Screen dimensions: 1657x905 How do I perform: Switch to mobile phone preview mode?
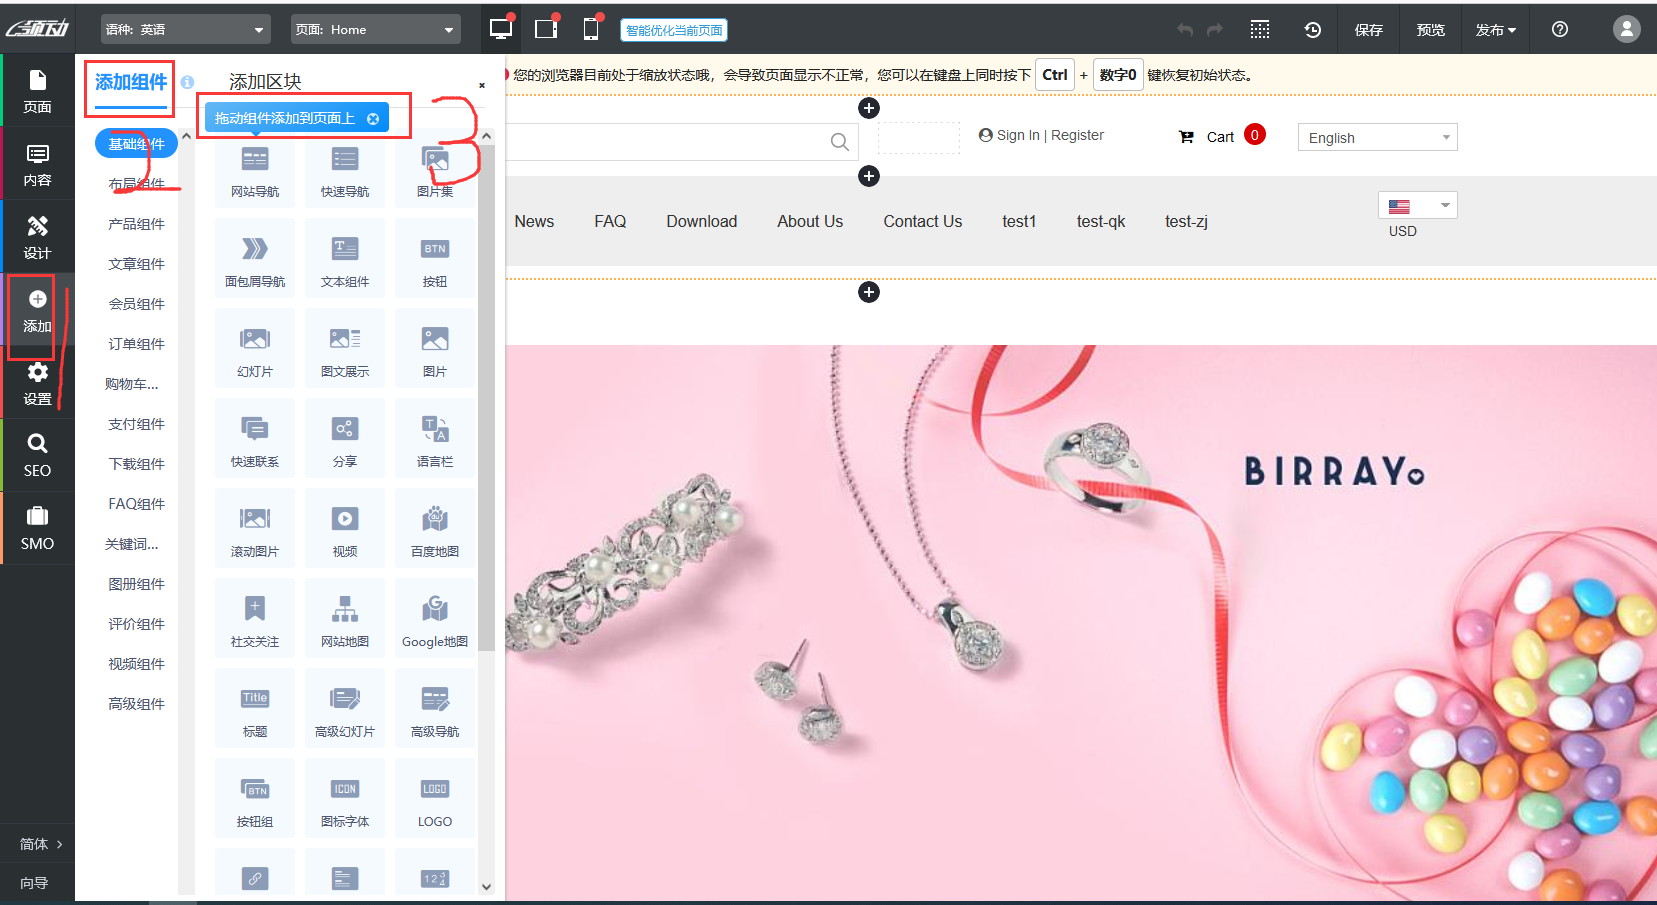[x=591, y=29]
